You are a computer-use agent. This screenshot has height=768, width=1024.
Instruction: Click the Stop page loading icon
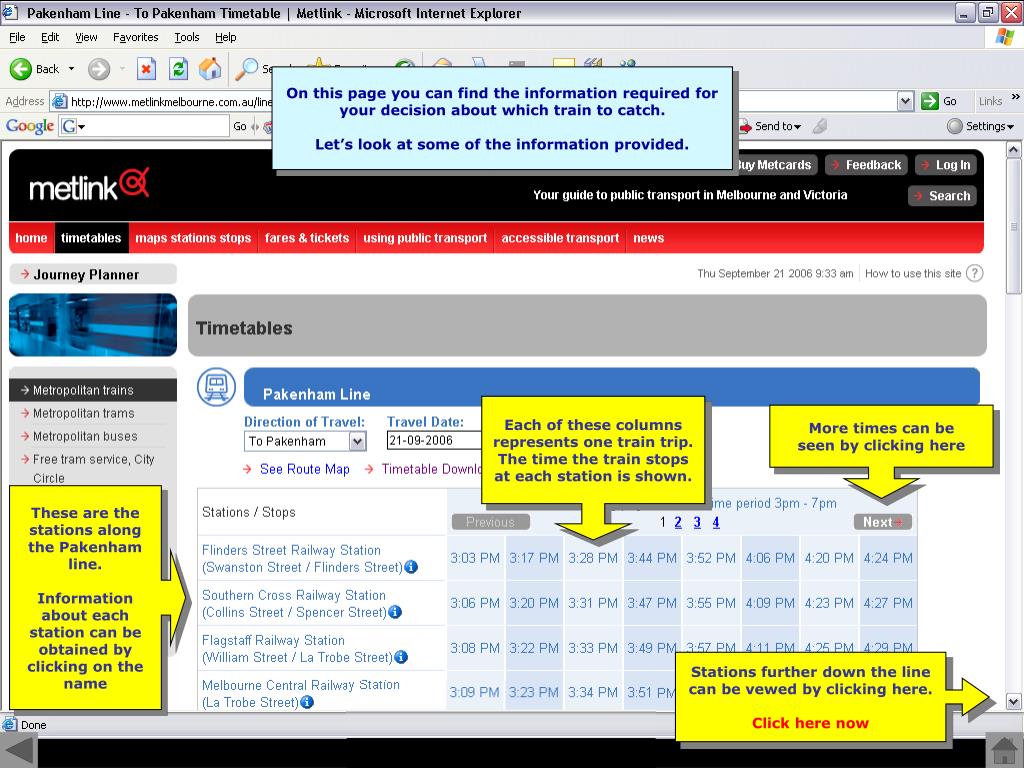146,69
